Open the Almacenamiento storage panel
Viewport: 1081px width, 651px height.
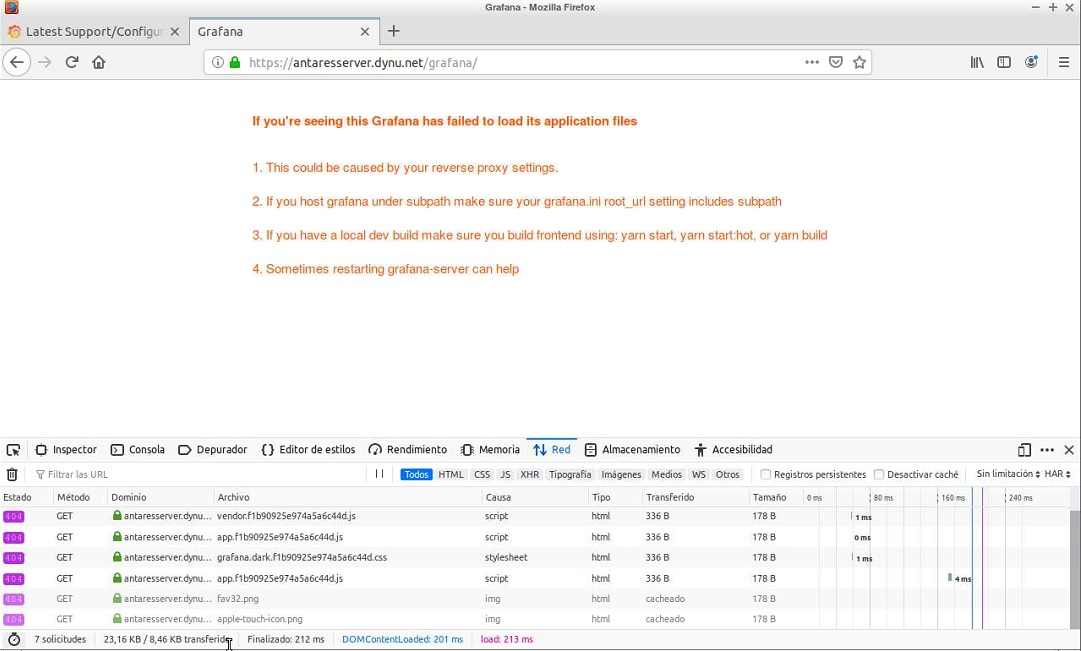632,450
